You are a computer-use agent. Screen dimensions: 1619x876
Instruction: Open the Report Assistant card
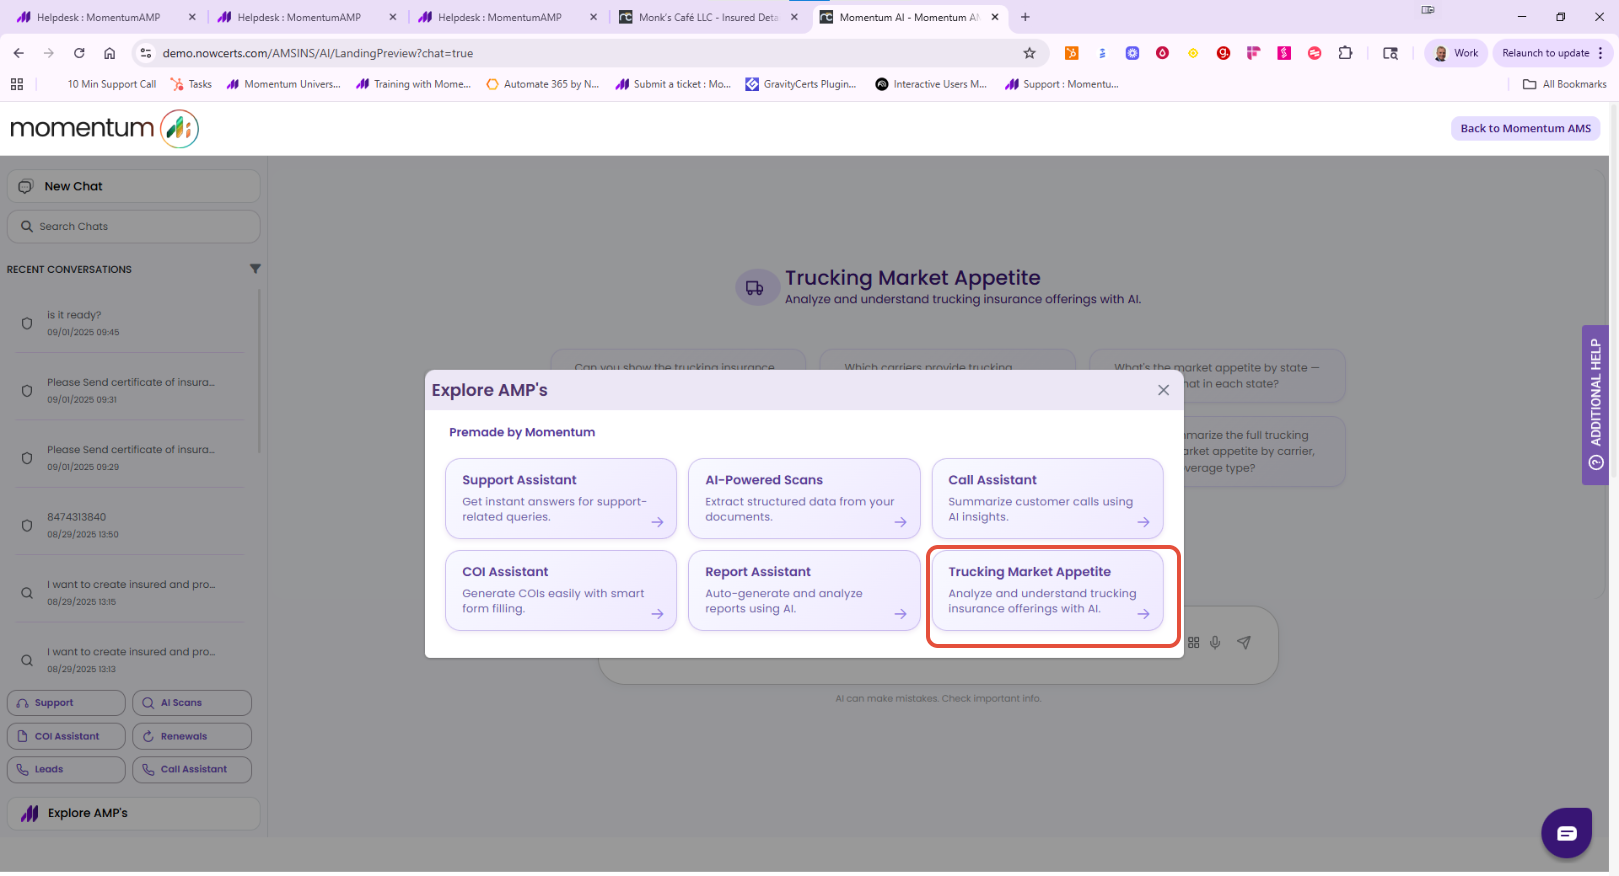click(804, 590)
